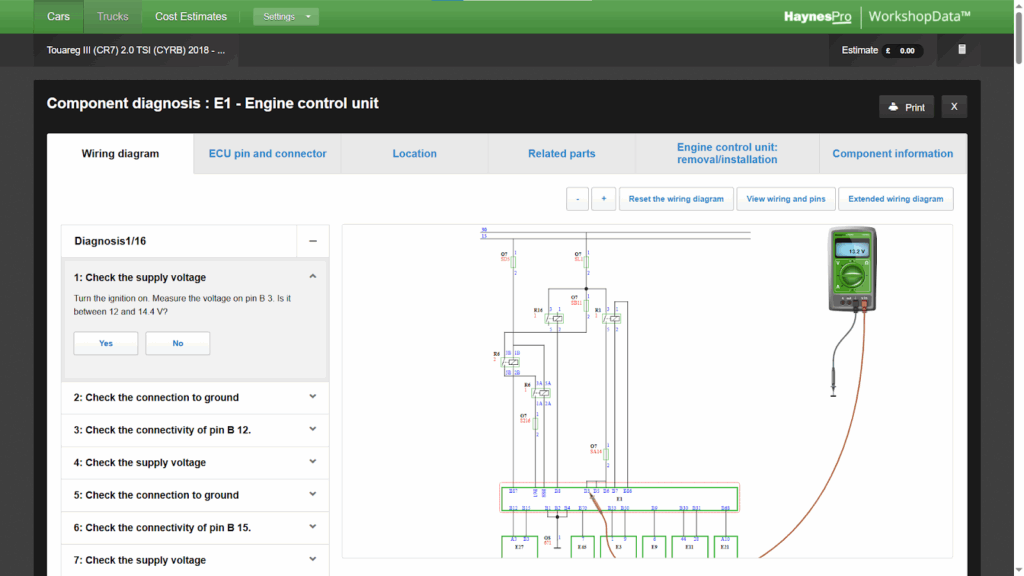Zoom in the wiring diagram with plus icon
Screen dimensions: 1024x576
[603, 198]
